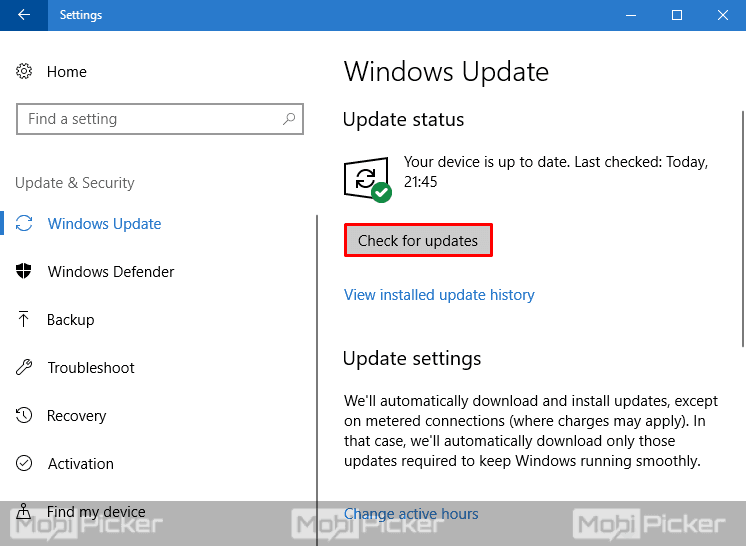Close the Settings window
This screenshot has height=546, width=746.
[723, 15]
